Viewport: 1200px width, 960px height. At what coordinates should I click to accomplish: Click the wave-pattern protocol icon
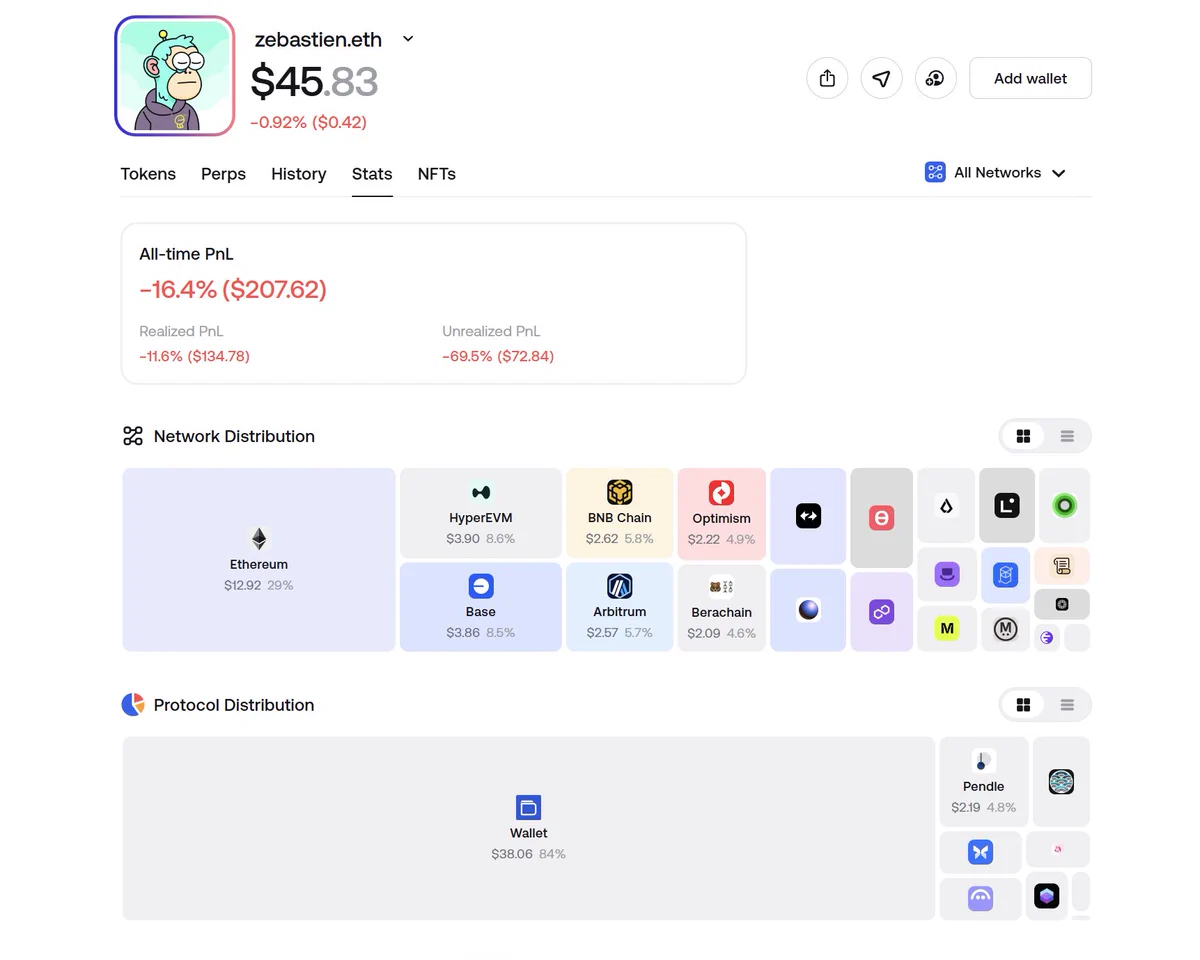(1061, 782)
